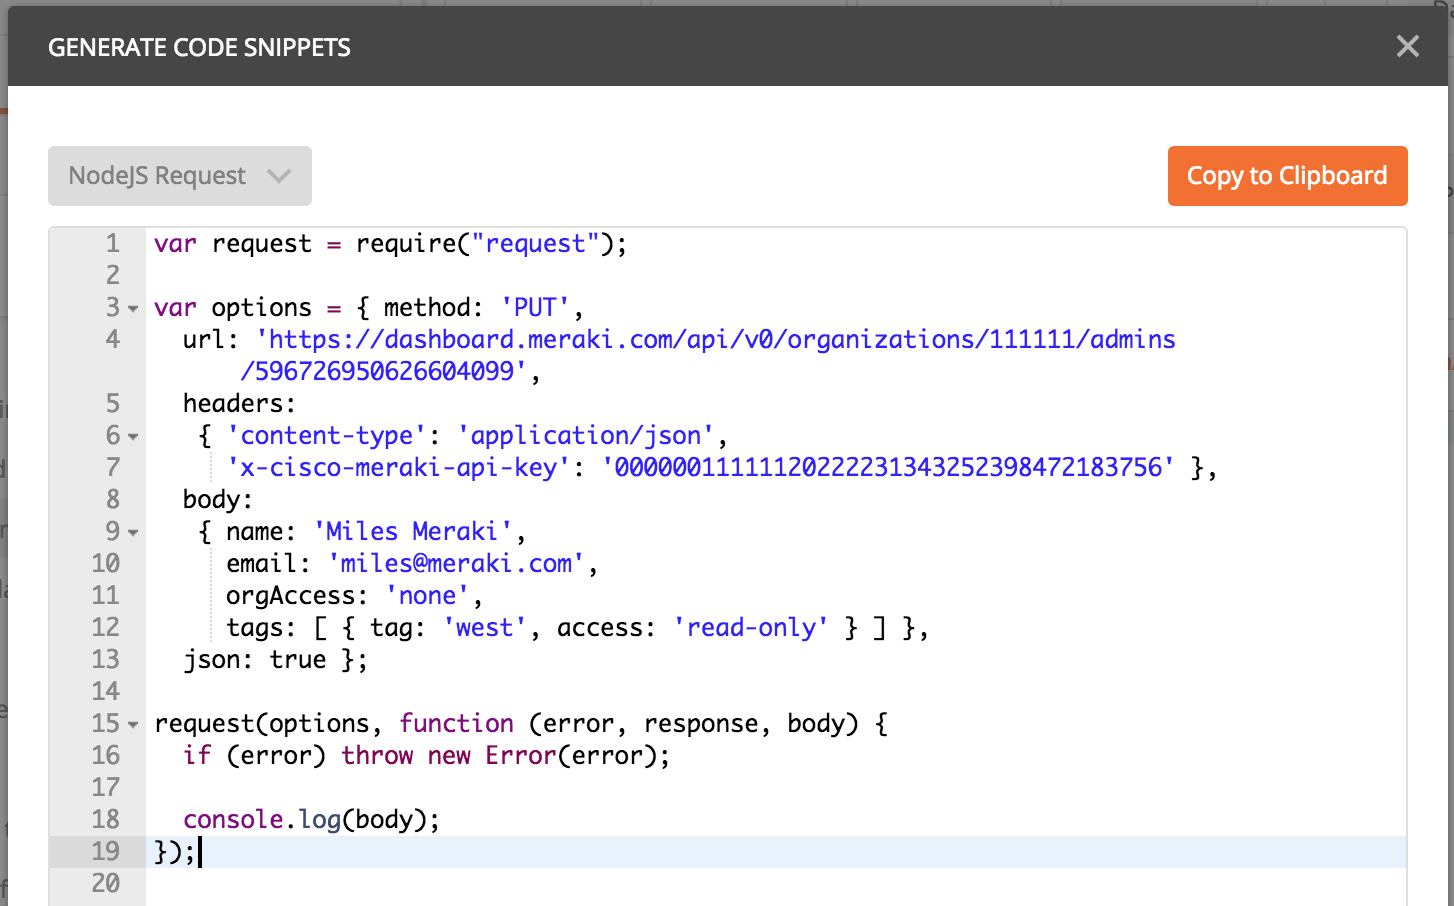The width and height of the screenshot is (1454, 906).
Task: Place cursor on empty line 20
Action: coord(775,883)
